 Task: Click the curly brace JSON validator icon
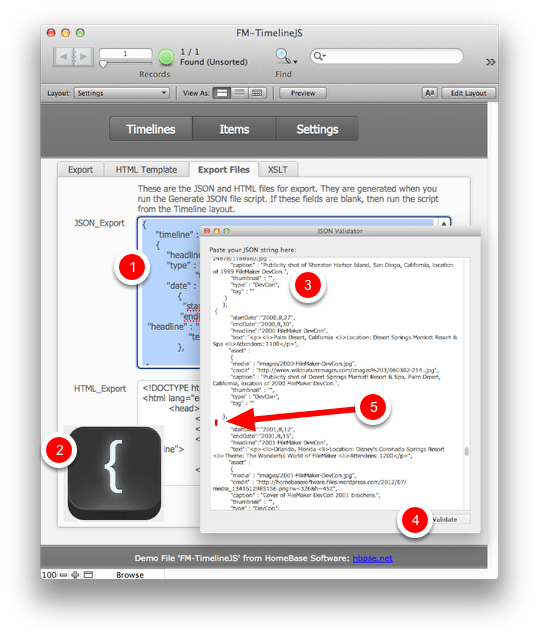115,473
